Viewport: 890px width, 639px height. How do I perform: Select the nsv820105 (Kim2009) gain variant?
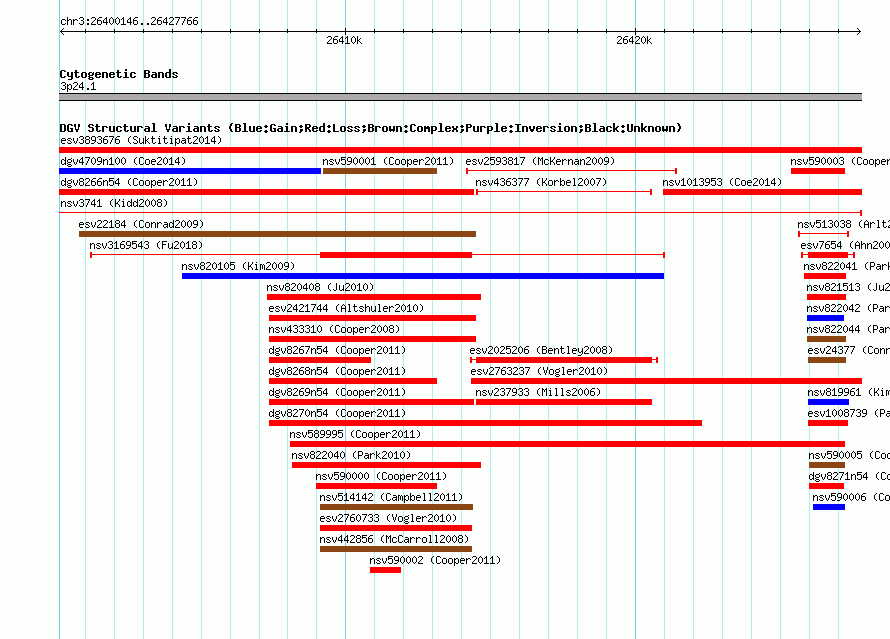click(x=423, y=276)
